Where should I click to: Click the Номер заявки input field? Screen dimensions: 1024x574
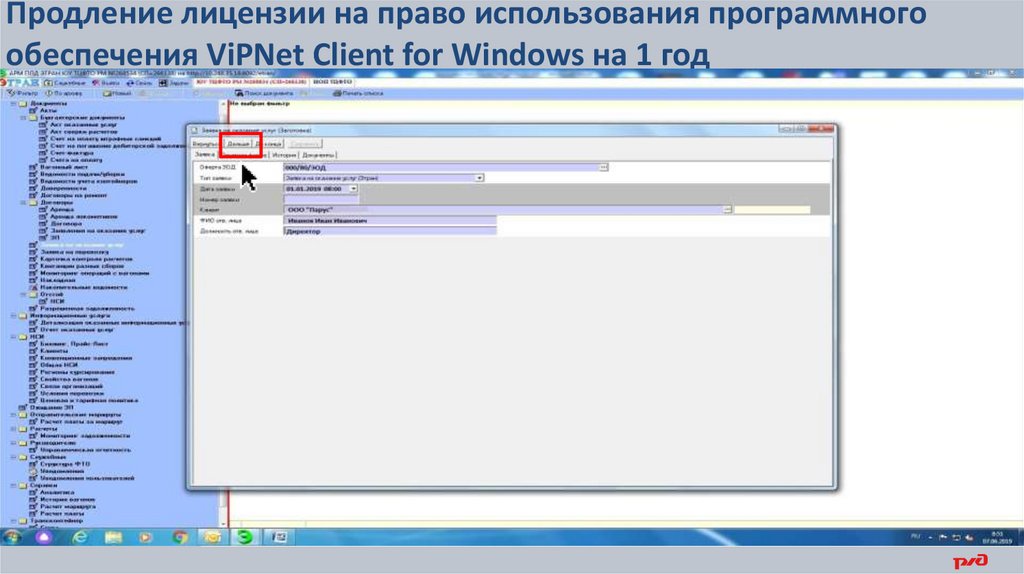click(x=321, y=199)
